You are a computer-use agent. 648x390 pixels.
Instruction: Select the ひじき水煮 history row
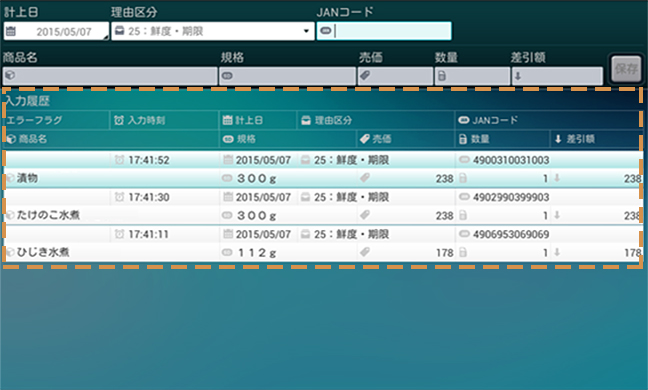322,243
